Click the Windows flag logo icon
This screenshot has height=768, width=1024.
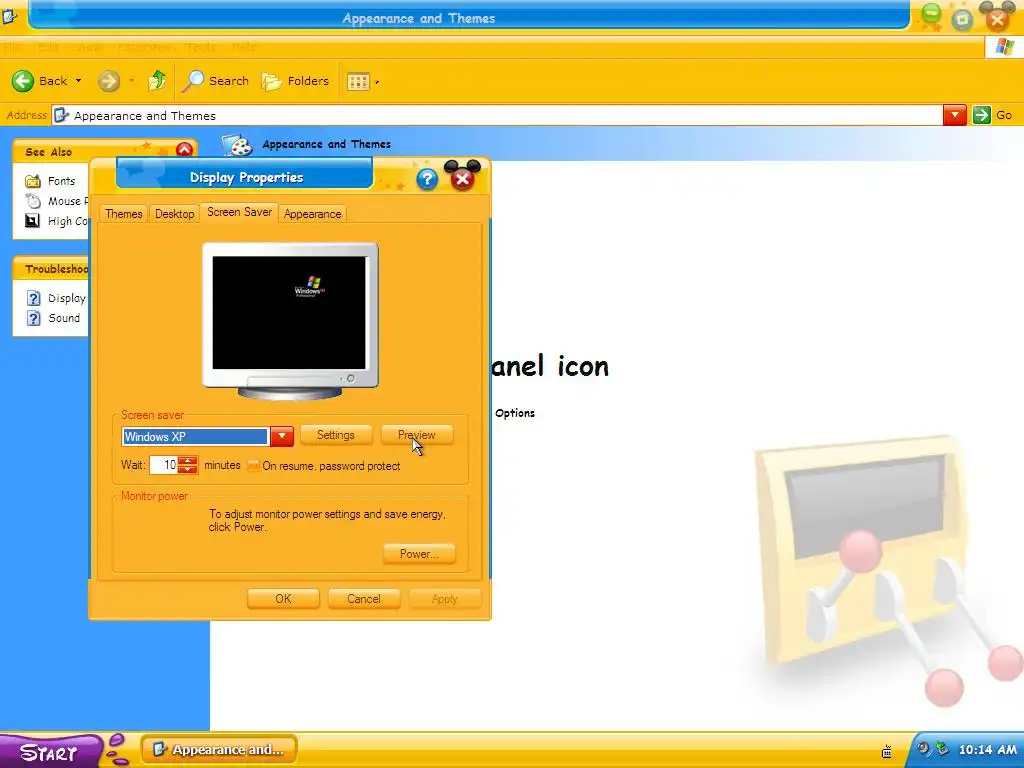click(x=1004, y=47)
